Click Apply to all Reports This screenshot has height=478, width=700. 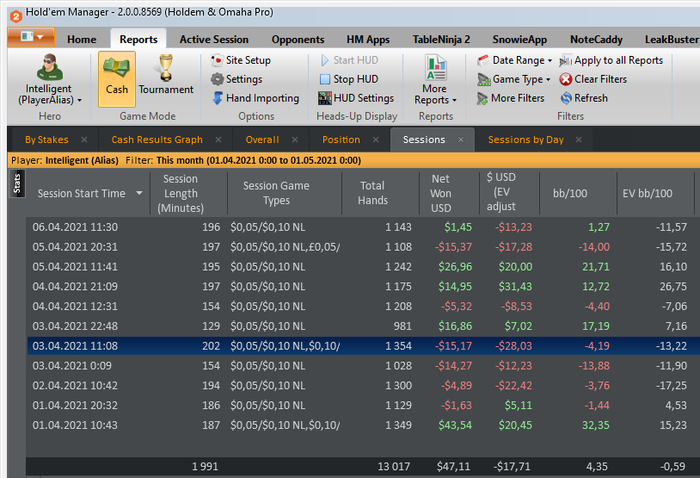click(611, 60)
